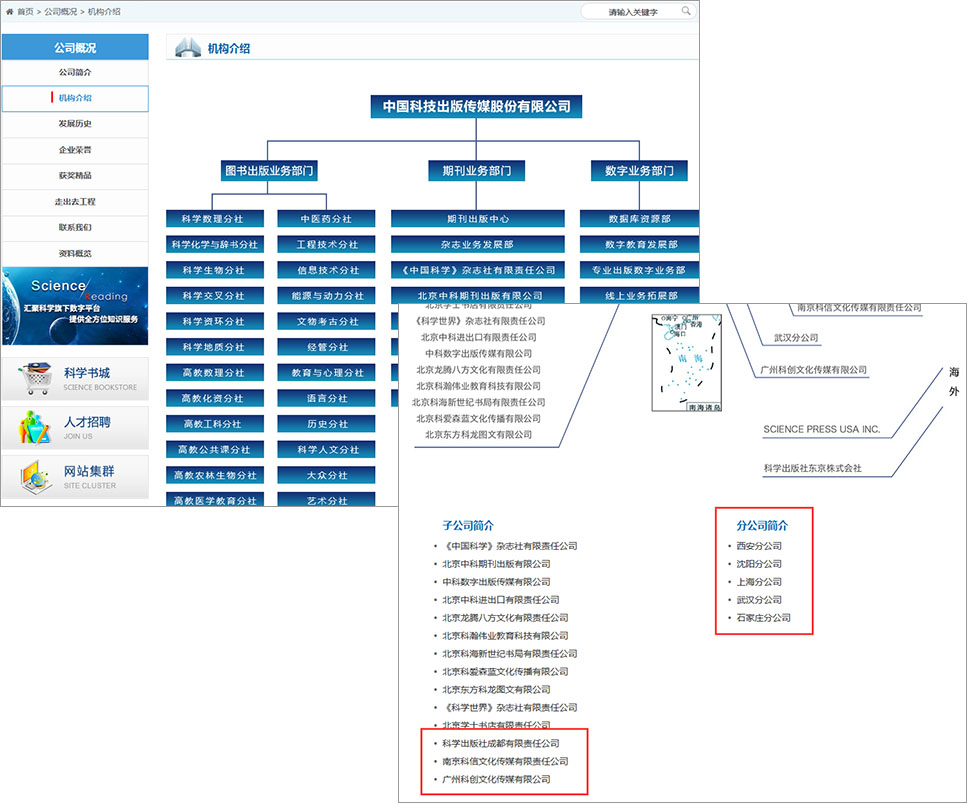Click the 数据库资源部 box
This screenshot has width=976, height=812.
pyautogui.click(x=639, y=219)
